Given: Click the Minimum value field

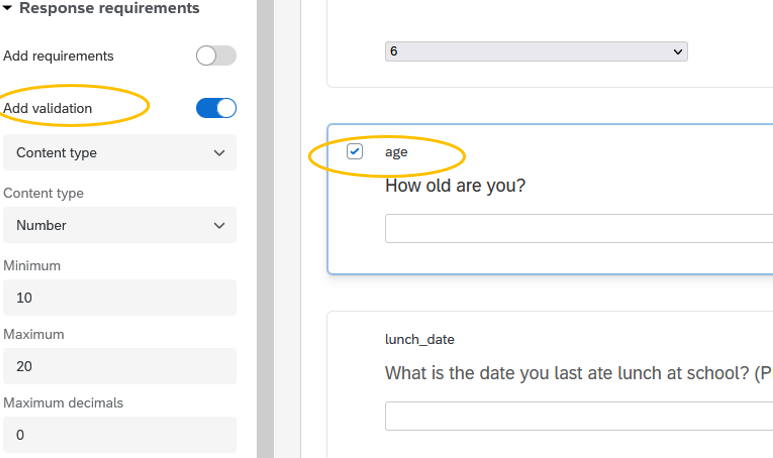Looking at the screenshot, I should pos(120,298).
